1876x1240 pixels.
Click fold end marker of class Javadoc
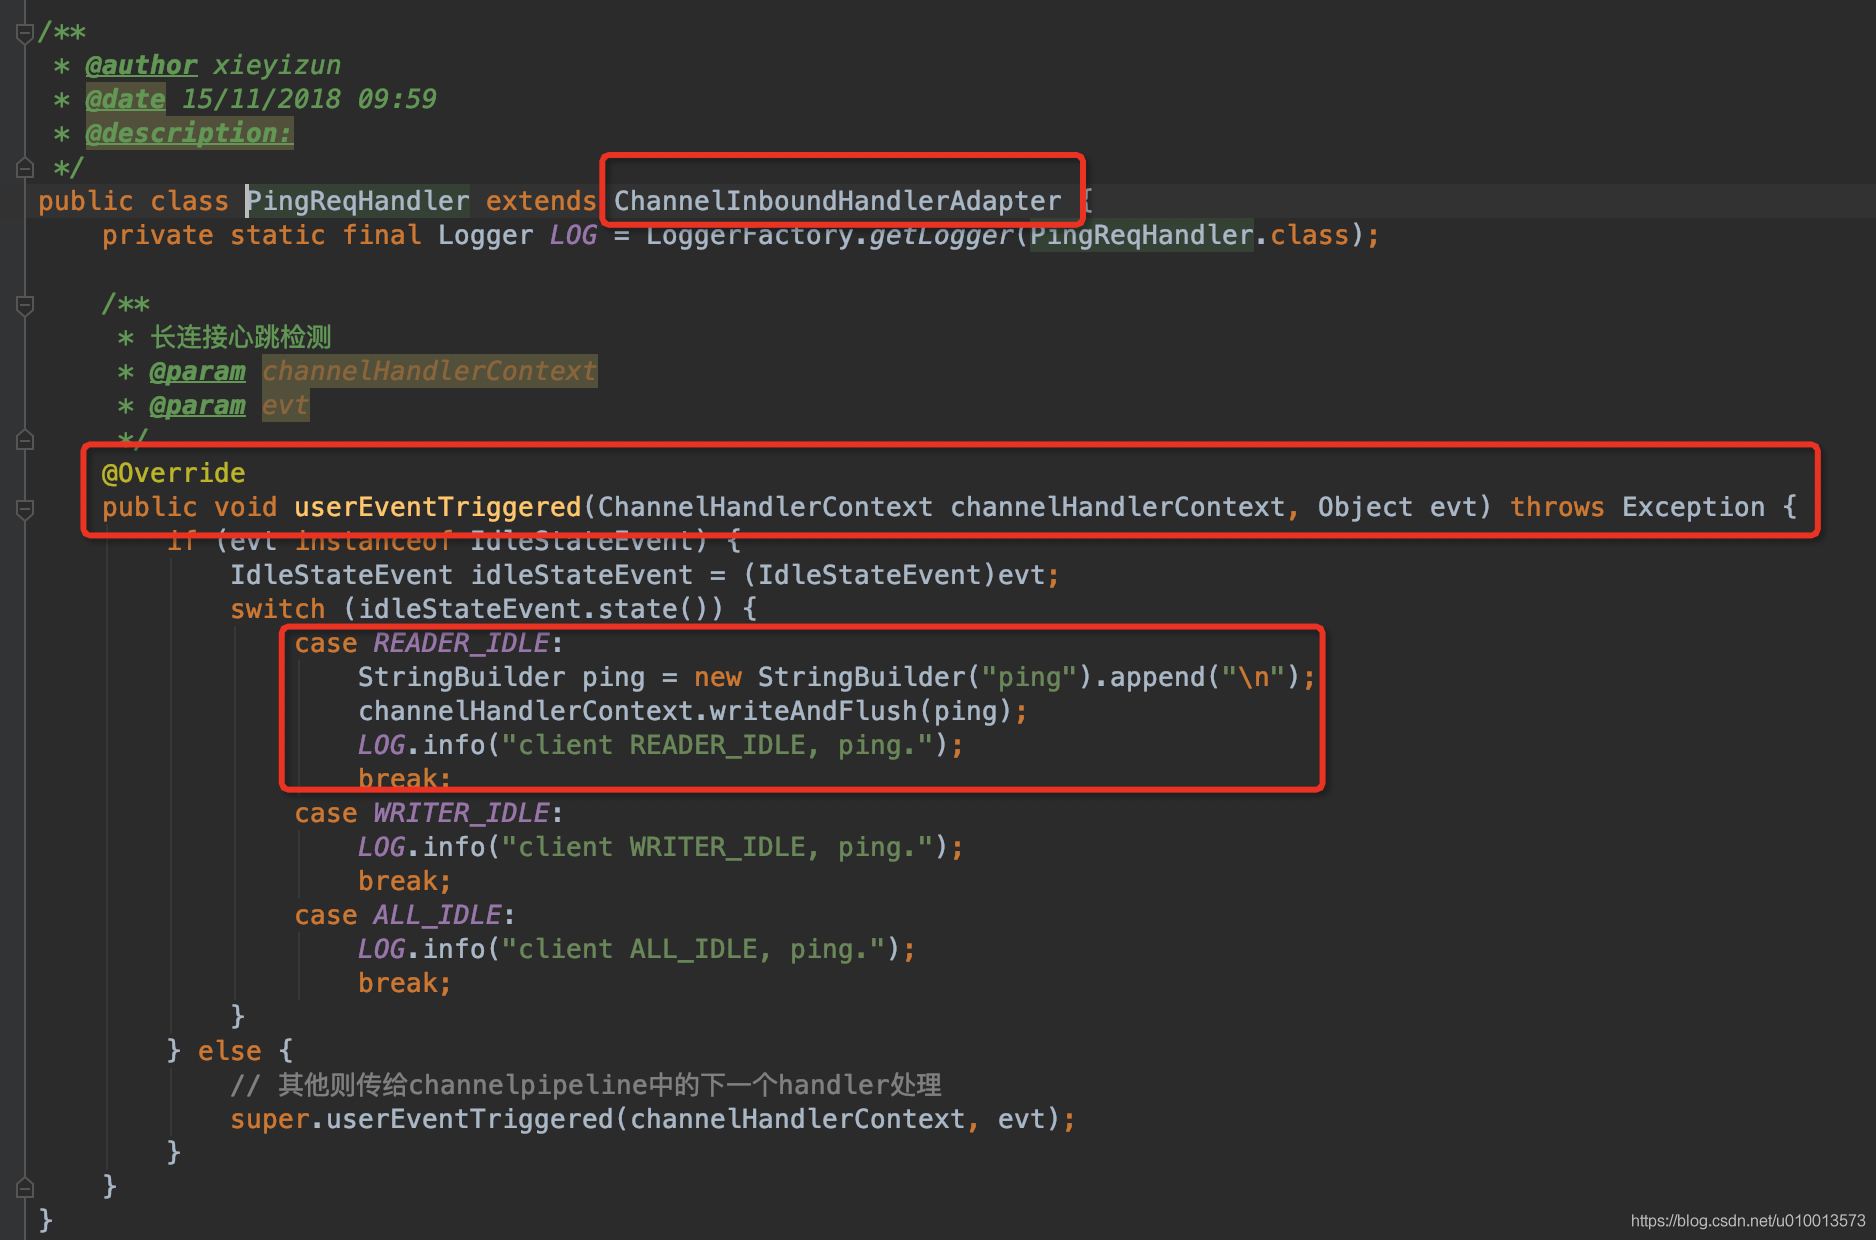25,168
